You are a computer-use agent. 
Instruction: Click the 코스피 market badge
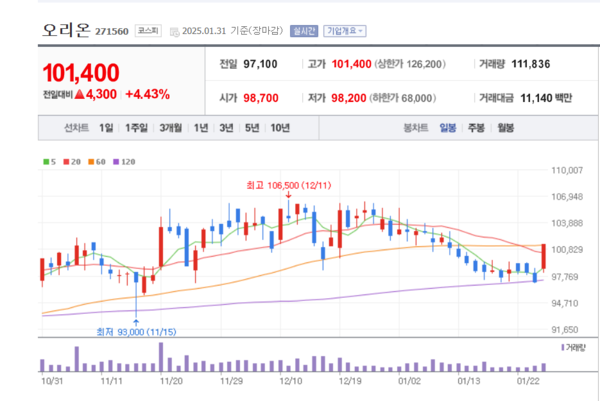click(x=147, y=31)
